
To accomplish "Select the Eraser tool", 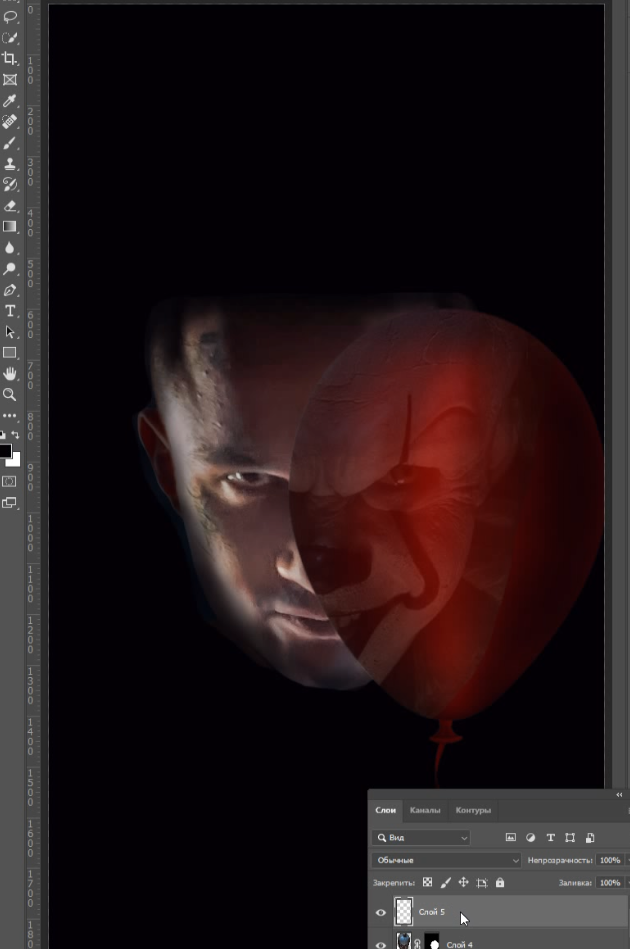I will click(x=10, y=206).
